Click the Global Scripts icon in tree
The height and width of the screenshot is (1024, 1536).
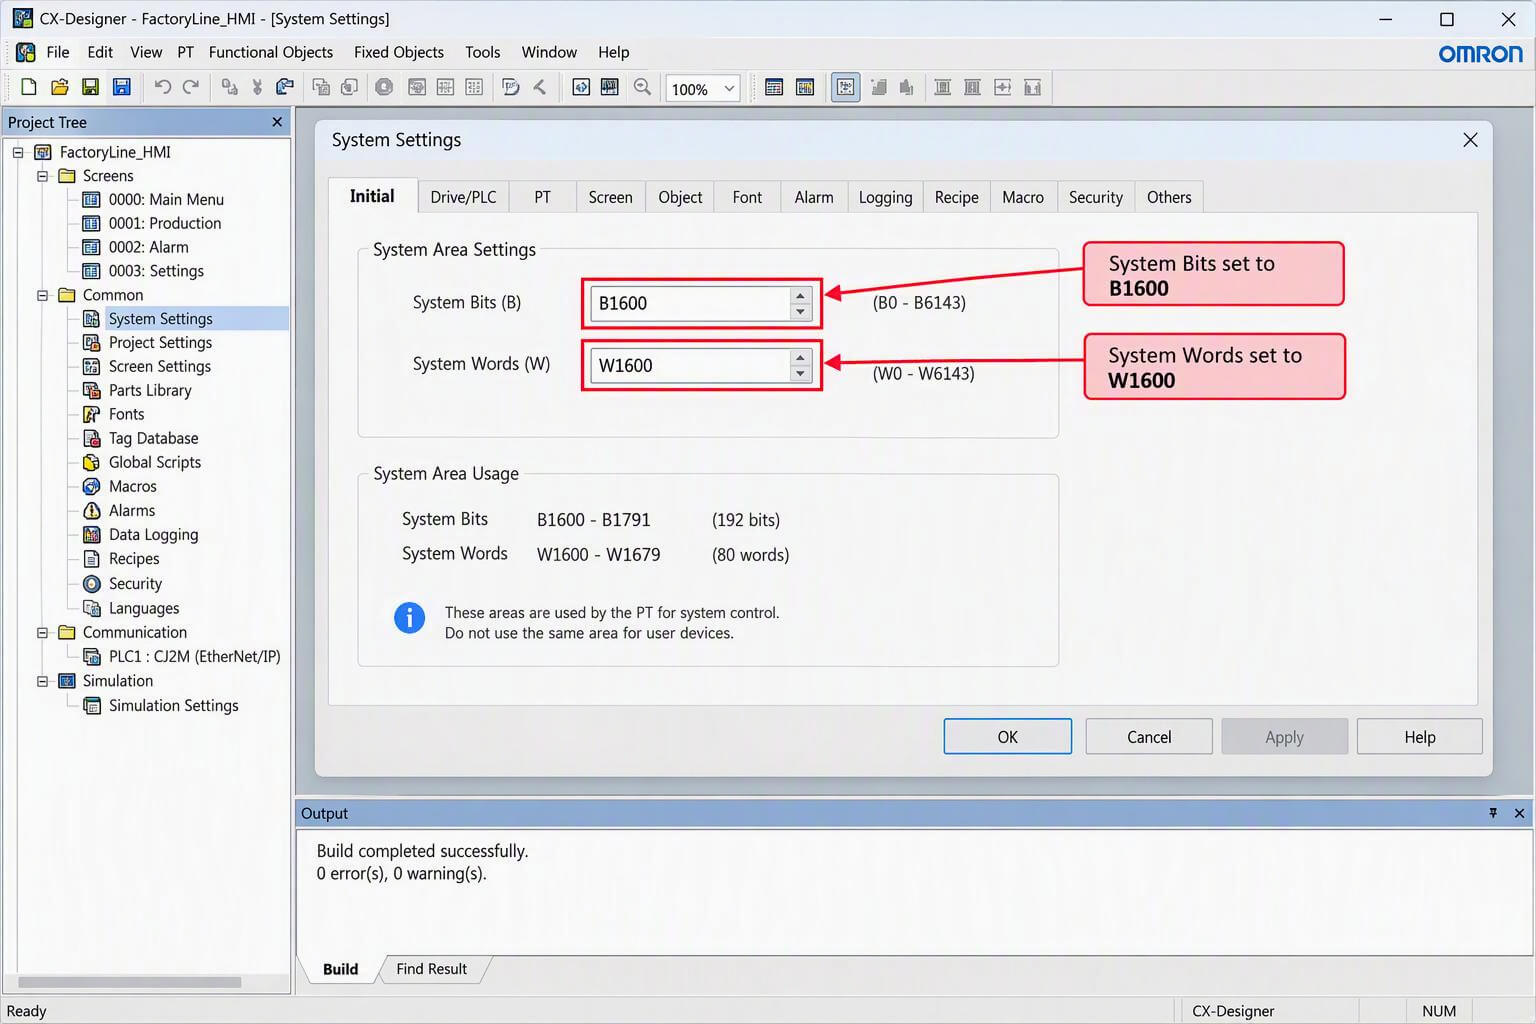pyautogui.click(x=91, y=462)
